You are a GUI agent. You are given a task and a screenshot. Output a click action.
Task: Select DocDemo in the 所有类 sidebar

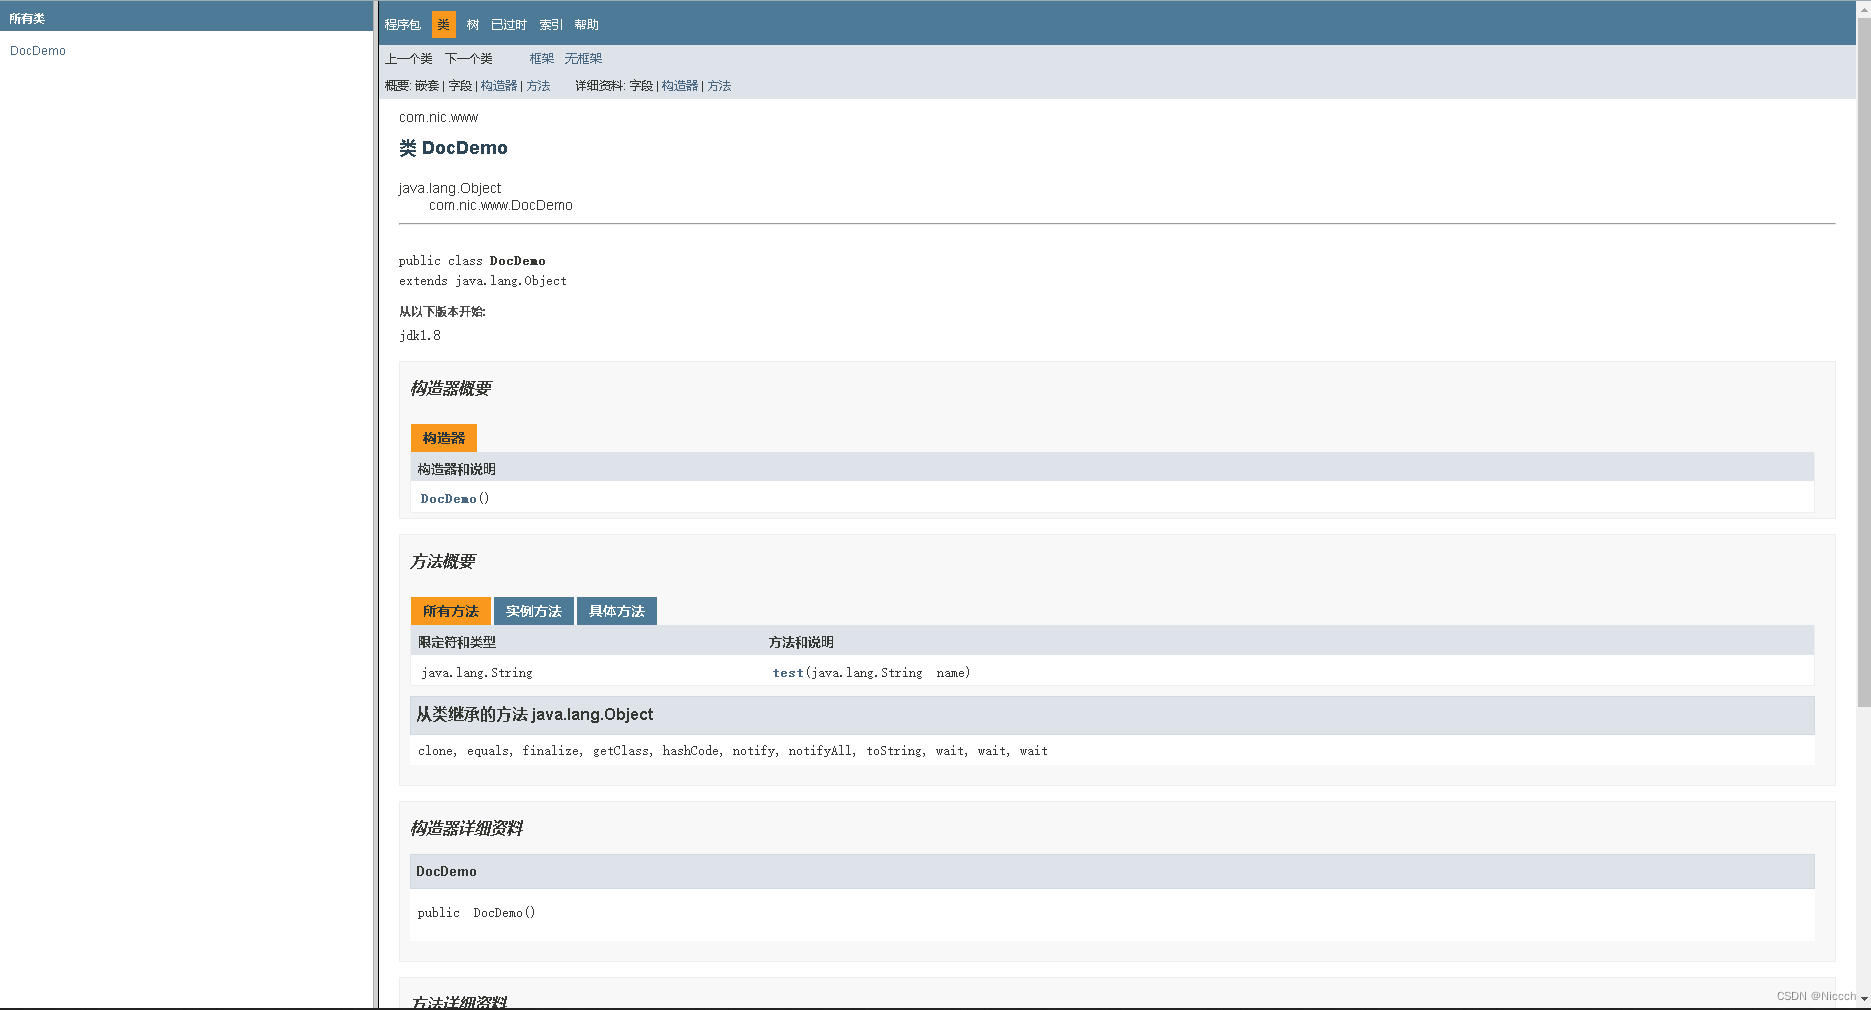(x=37, y=50)
